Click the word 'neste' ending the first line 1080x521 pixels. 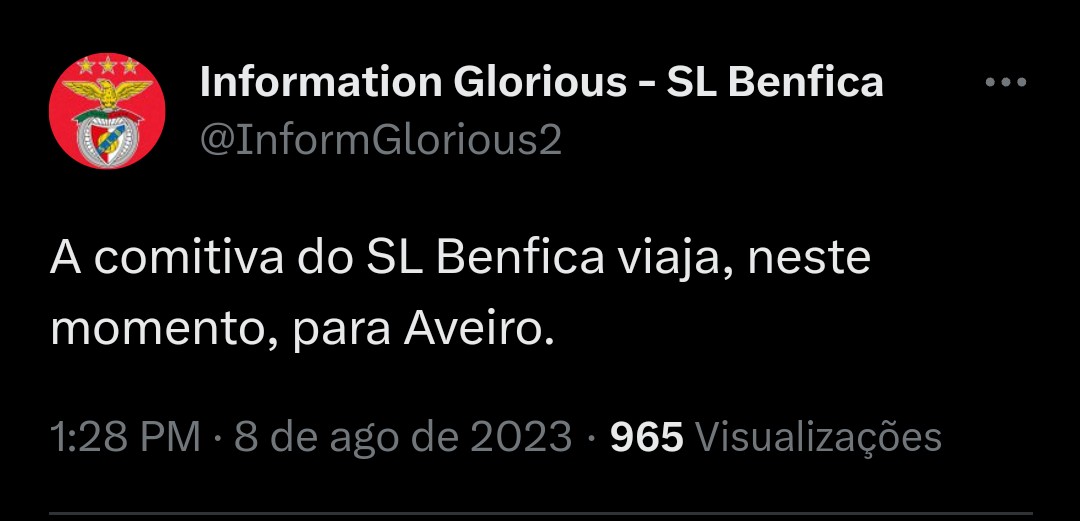[x=809, y=260]
